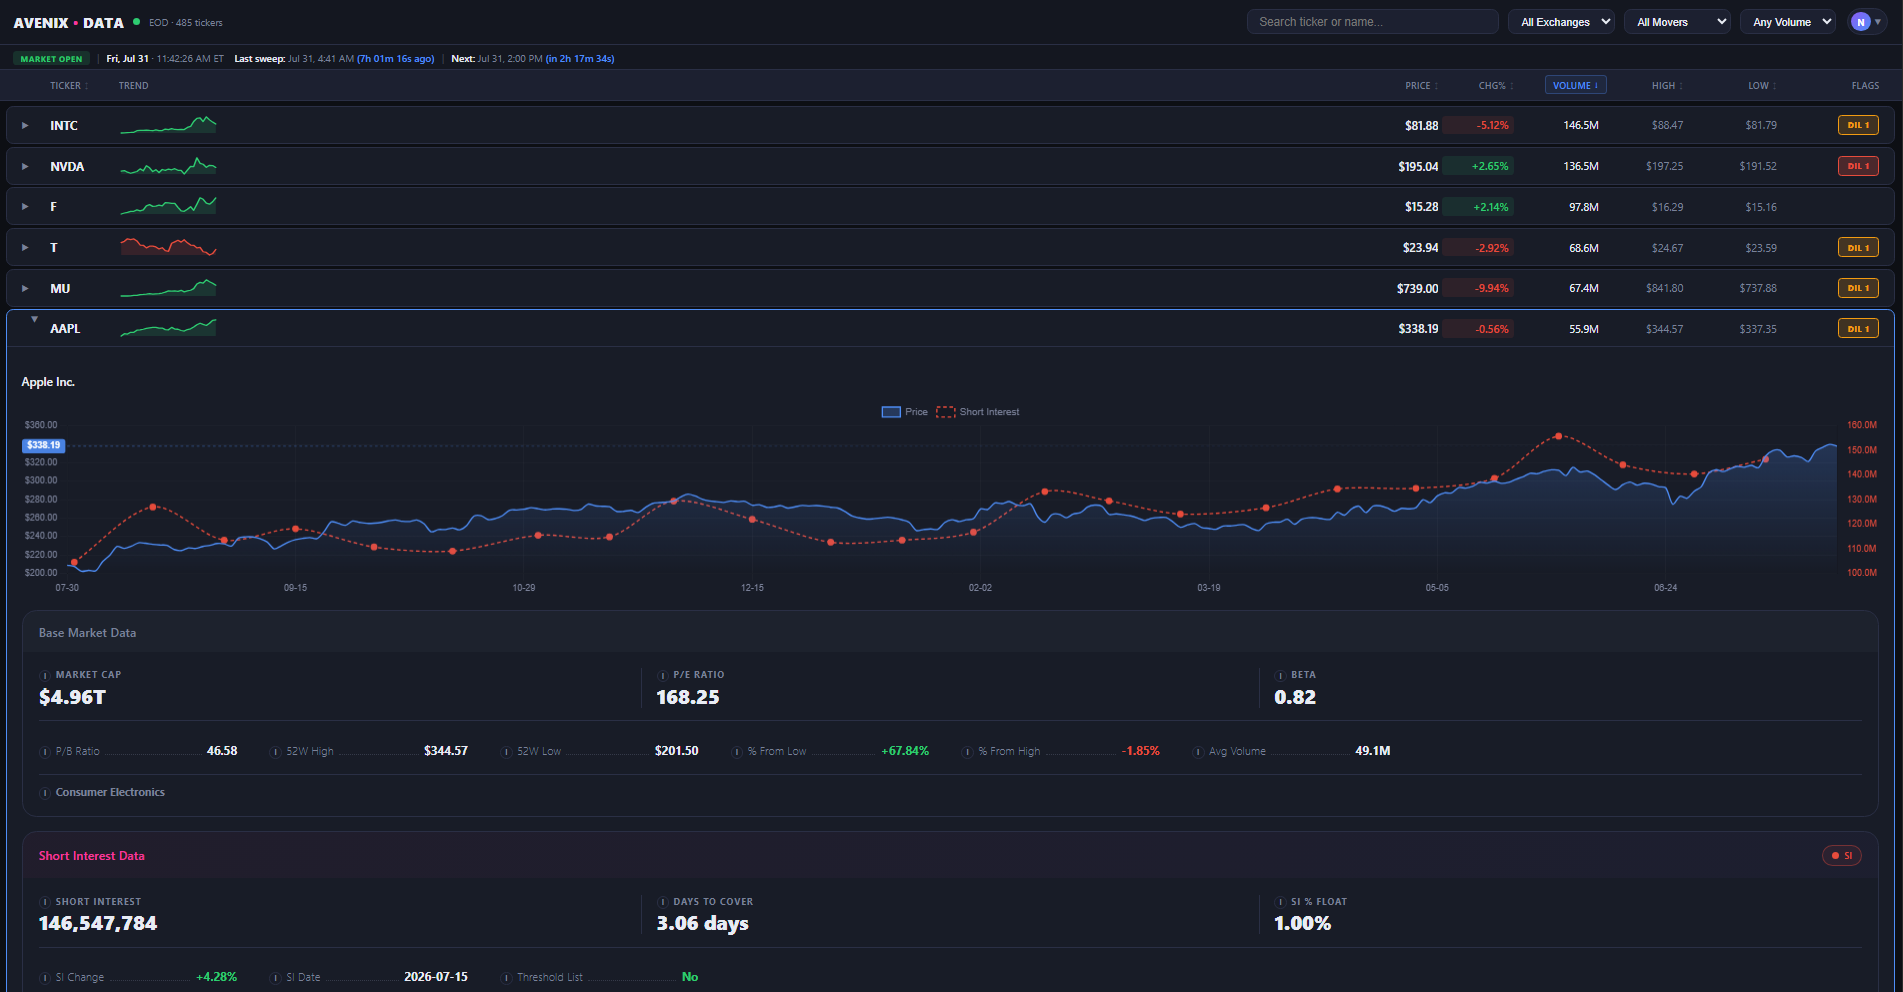Screen dimensions: 1903x992
Task: Click the 3.06 days value
Action: 702,923
